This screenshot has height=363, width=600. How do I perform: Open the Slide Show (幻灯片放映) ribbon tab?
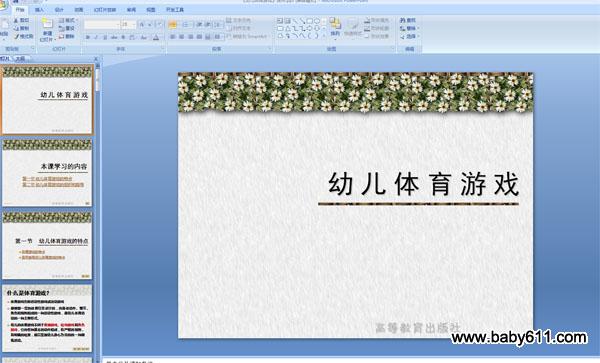(105, 10)
